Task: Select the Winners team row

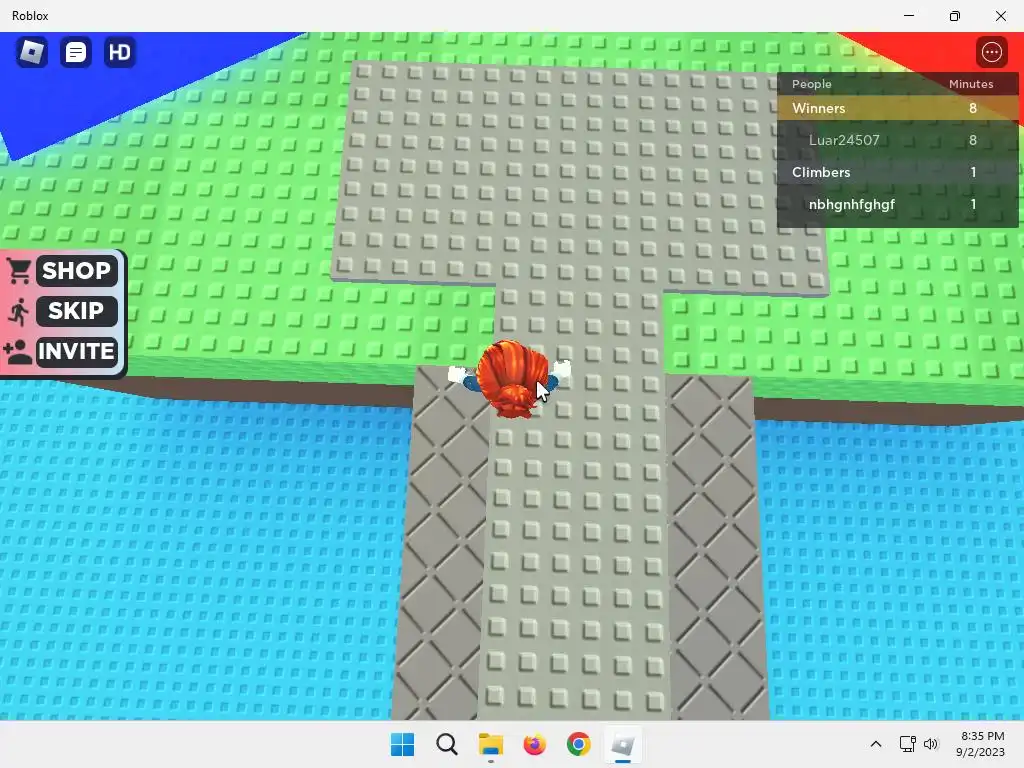Action: (897, 108)
